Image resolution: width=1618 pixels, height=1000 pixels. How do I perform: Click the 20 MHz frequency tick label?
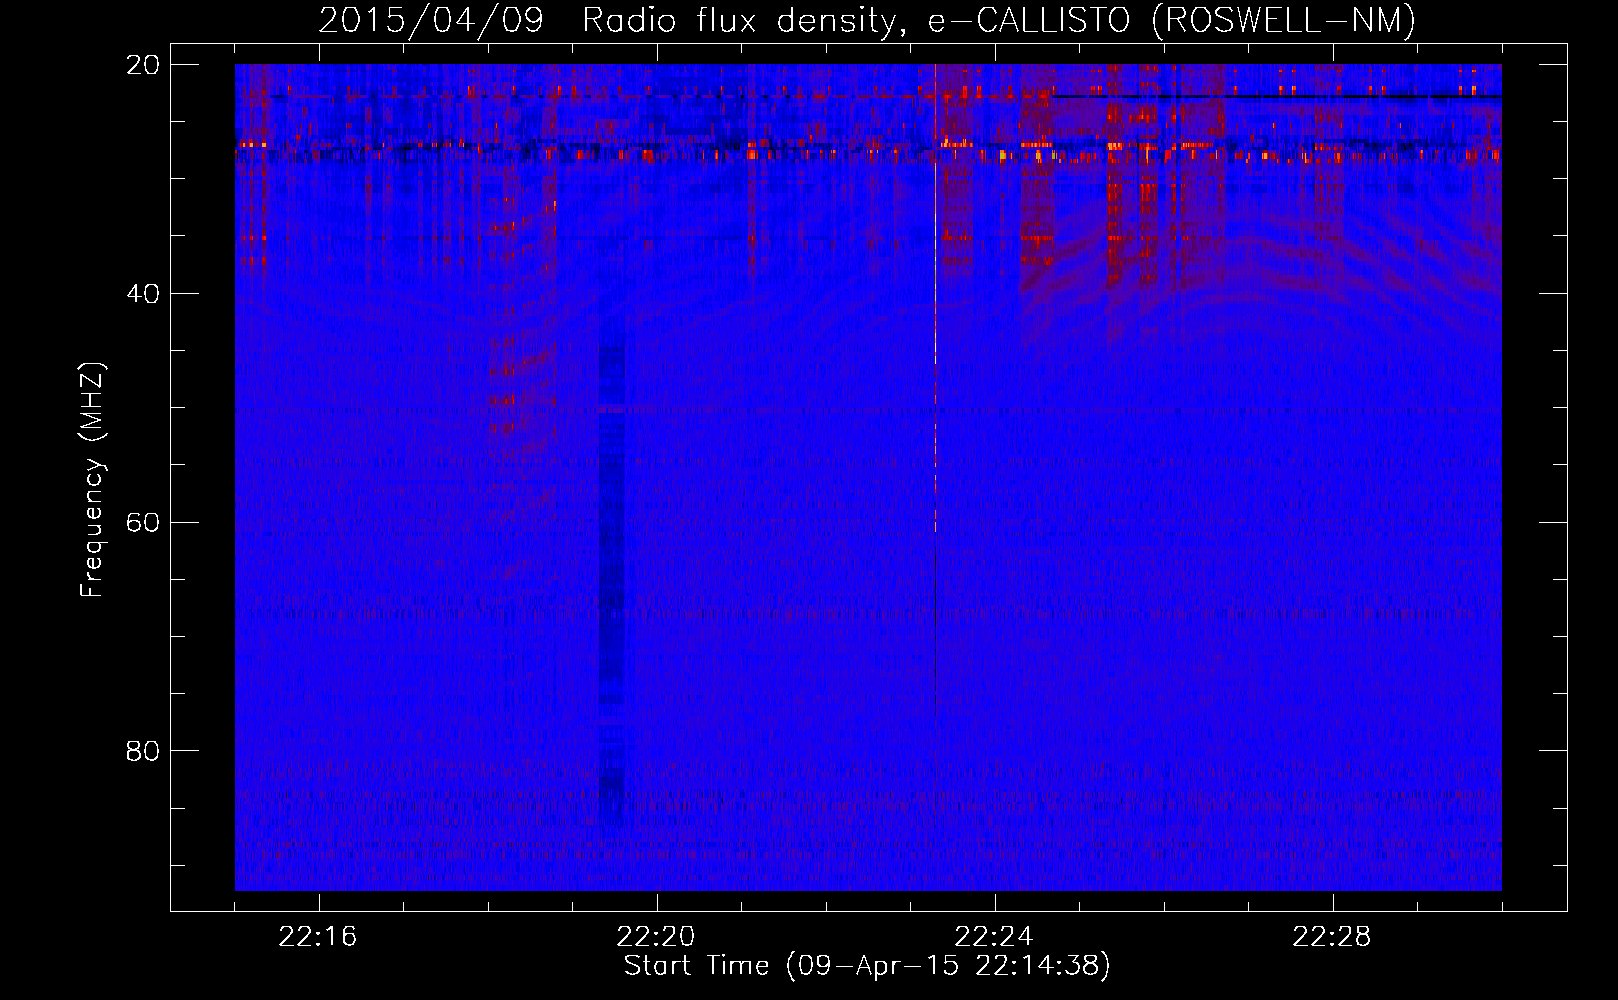tap(143, 65)
